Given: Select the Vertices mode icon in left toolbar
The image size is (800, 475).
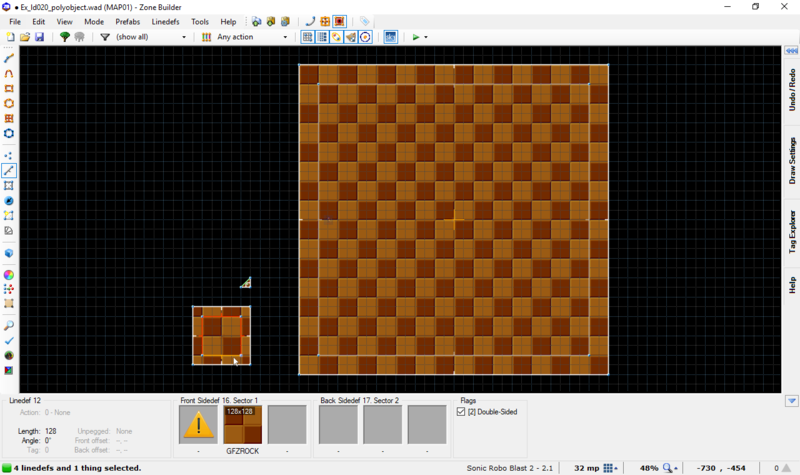Looking at the screenshot, I should pos(9,155).
